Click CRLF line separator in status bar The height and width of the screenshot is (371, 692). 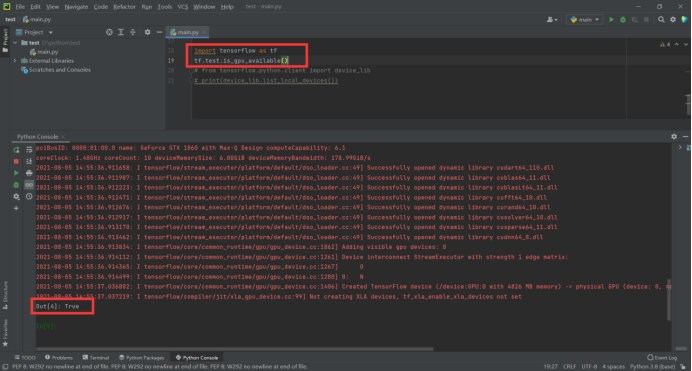point(569,367)
